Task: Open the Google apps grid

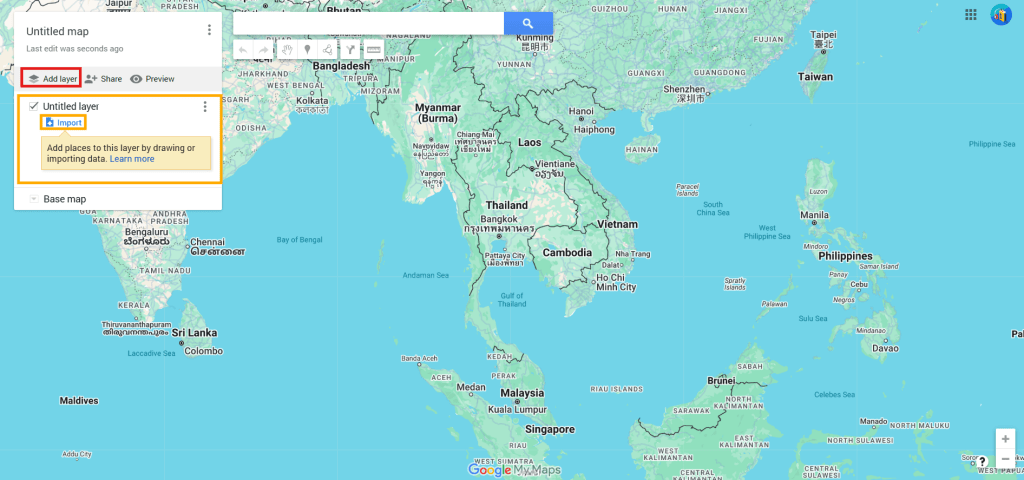Action: [970, 15]
